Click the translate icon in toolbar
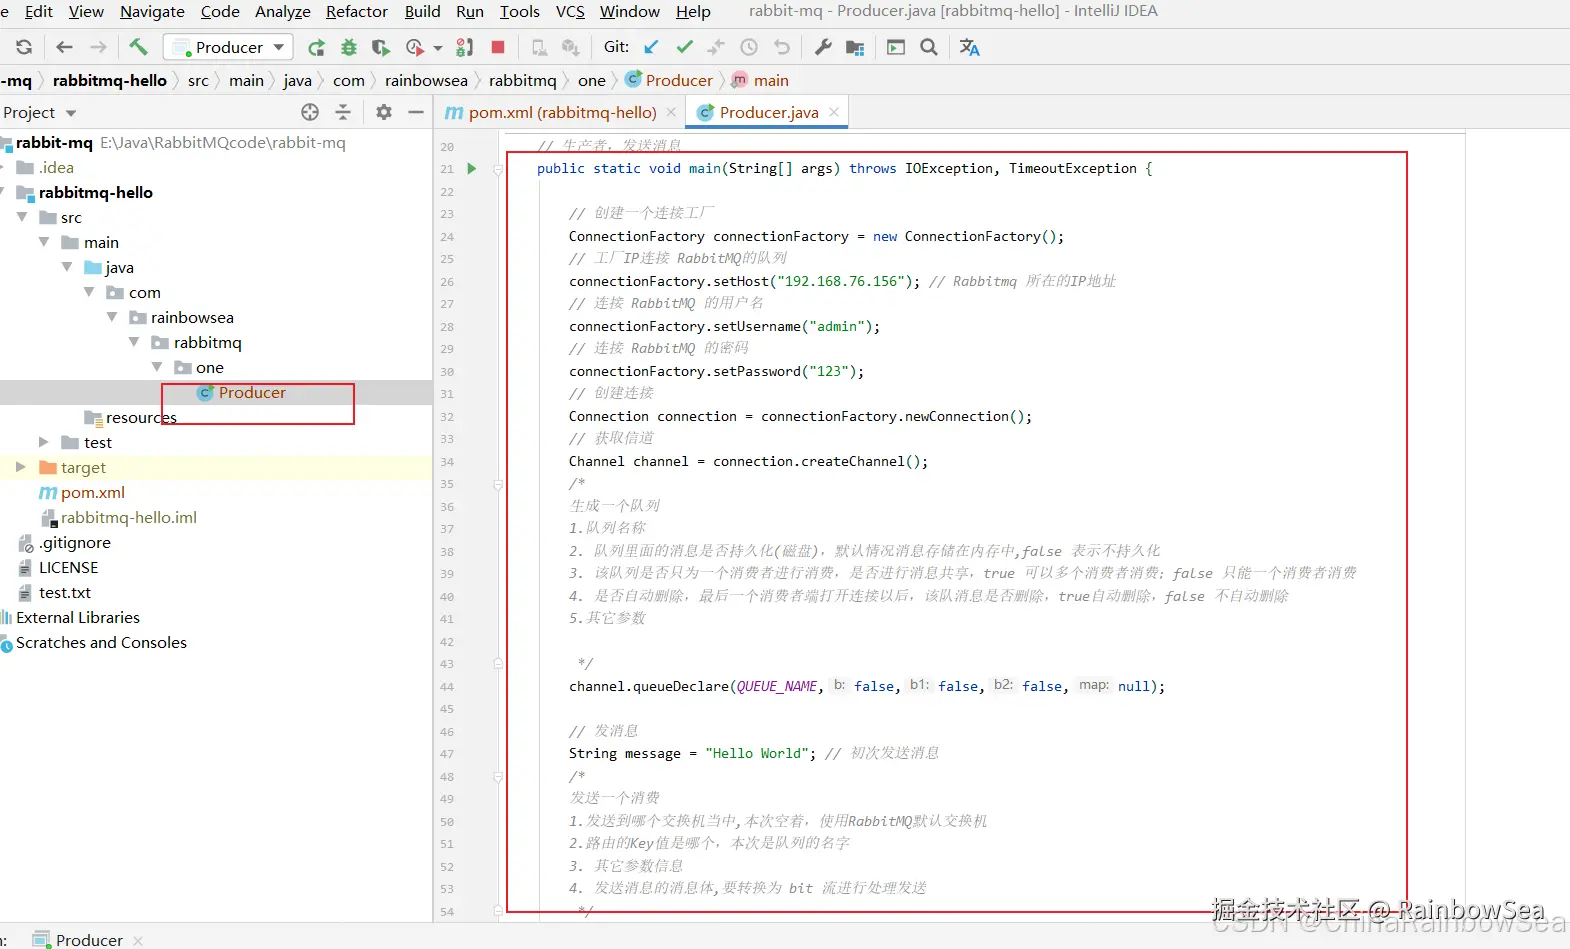Image resolution: width=1570 pixels, height=949 pixels. point(970,47)
